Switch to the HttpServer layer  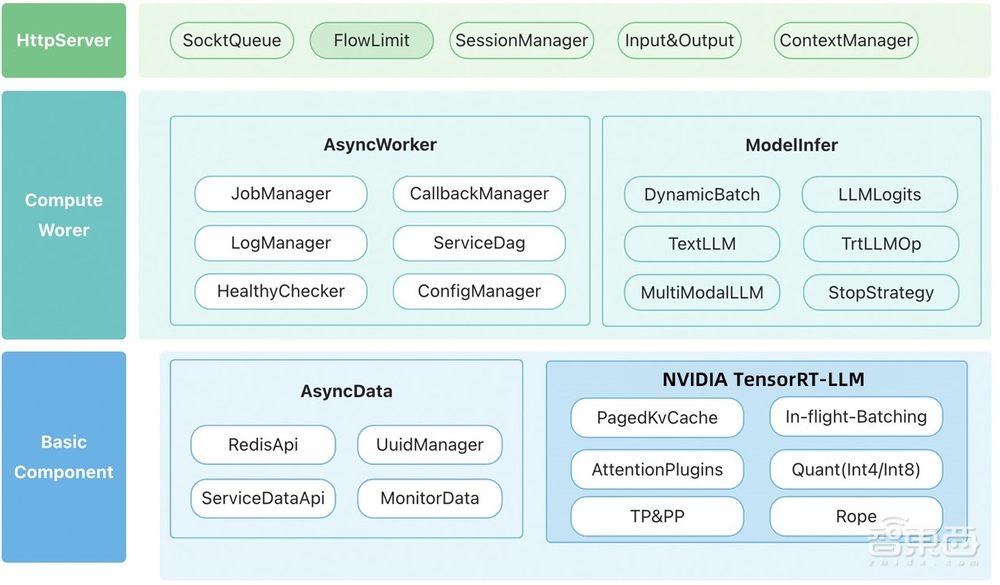click(x=64, y=40)
